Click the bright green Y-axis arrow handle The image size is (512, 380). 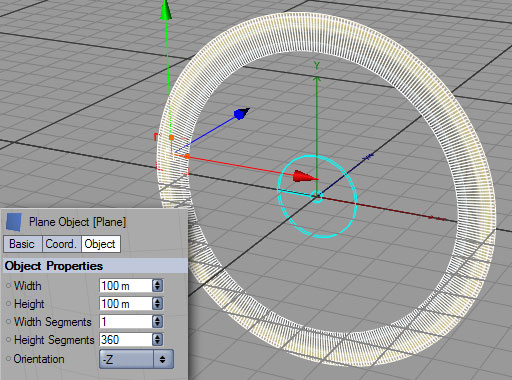pos(166,10)
